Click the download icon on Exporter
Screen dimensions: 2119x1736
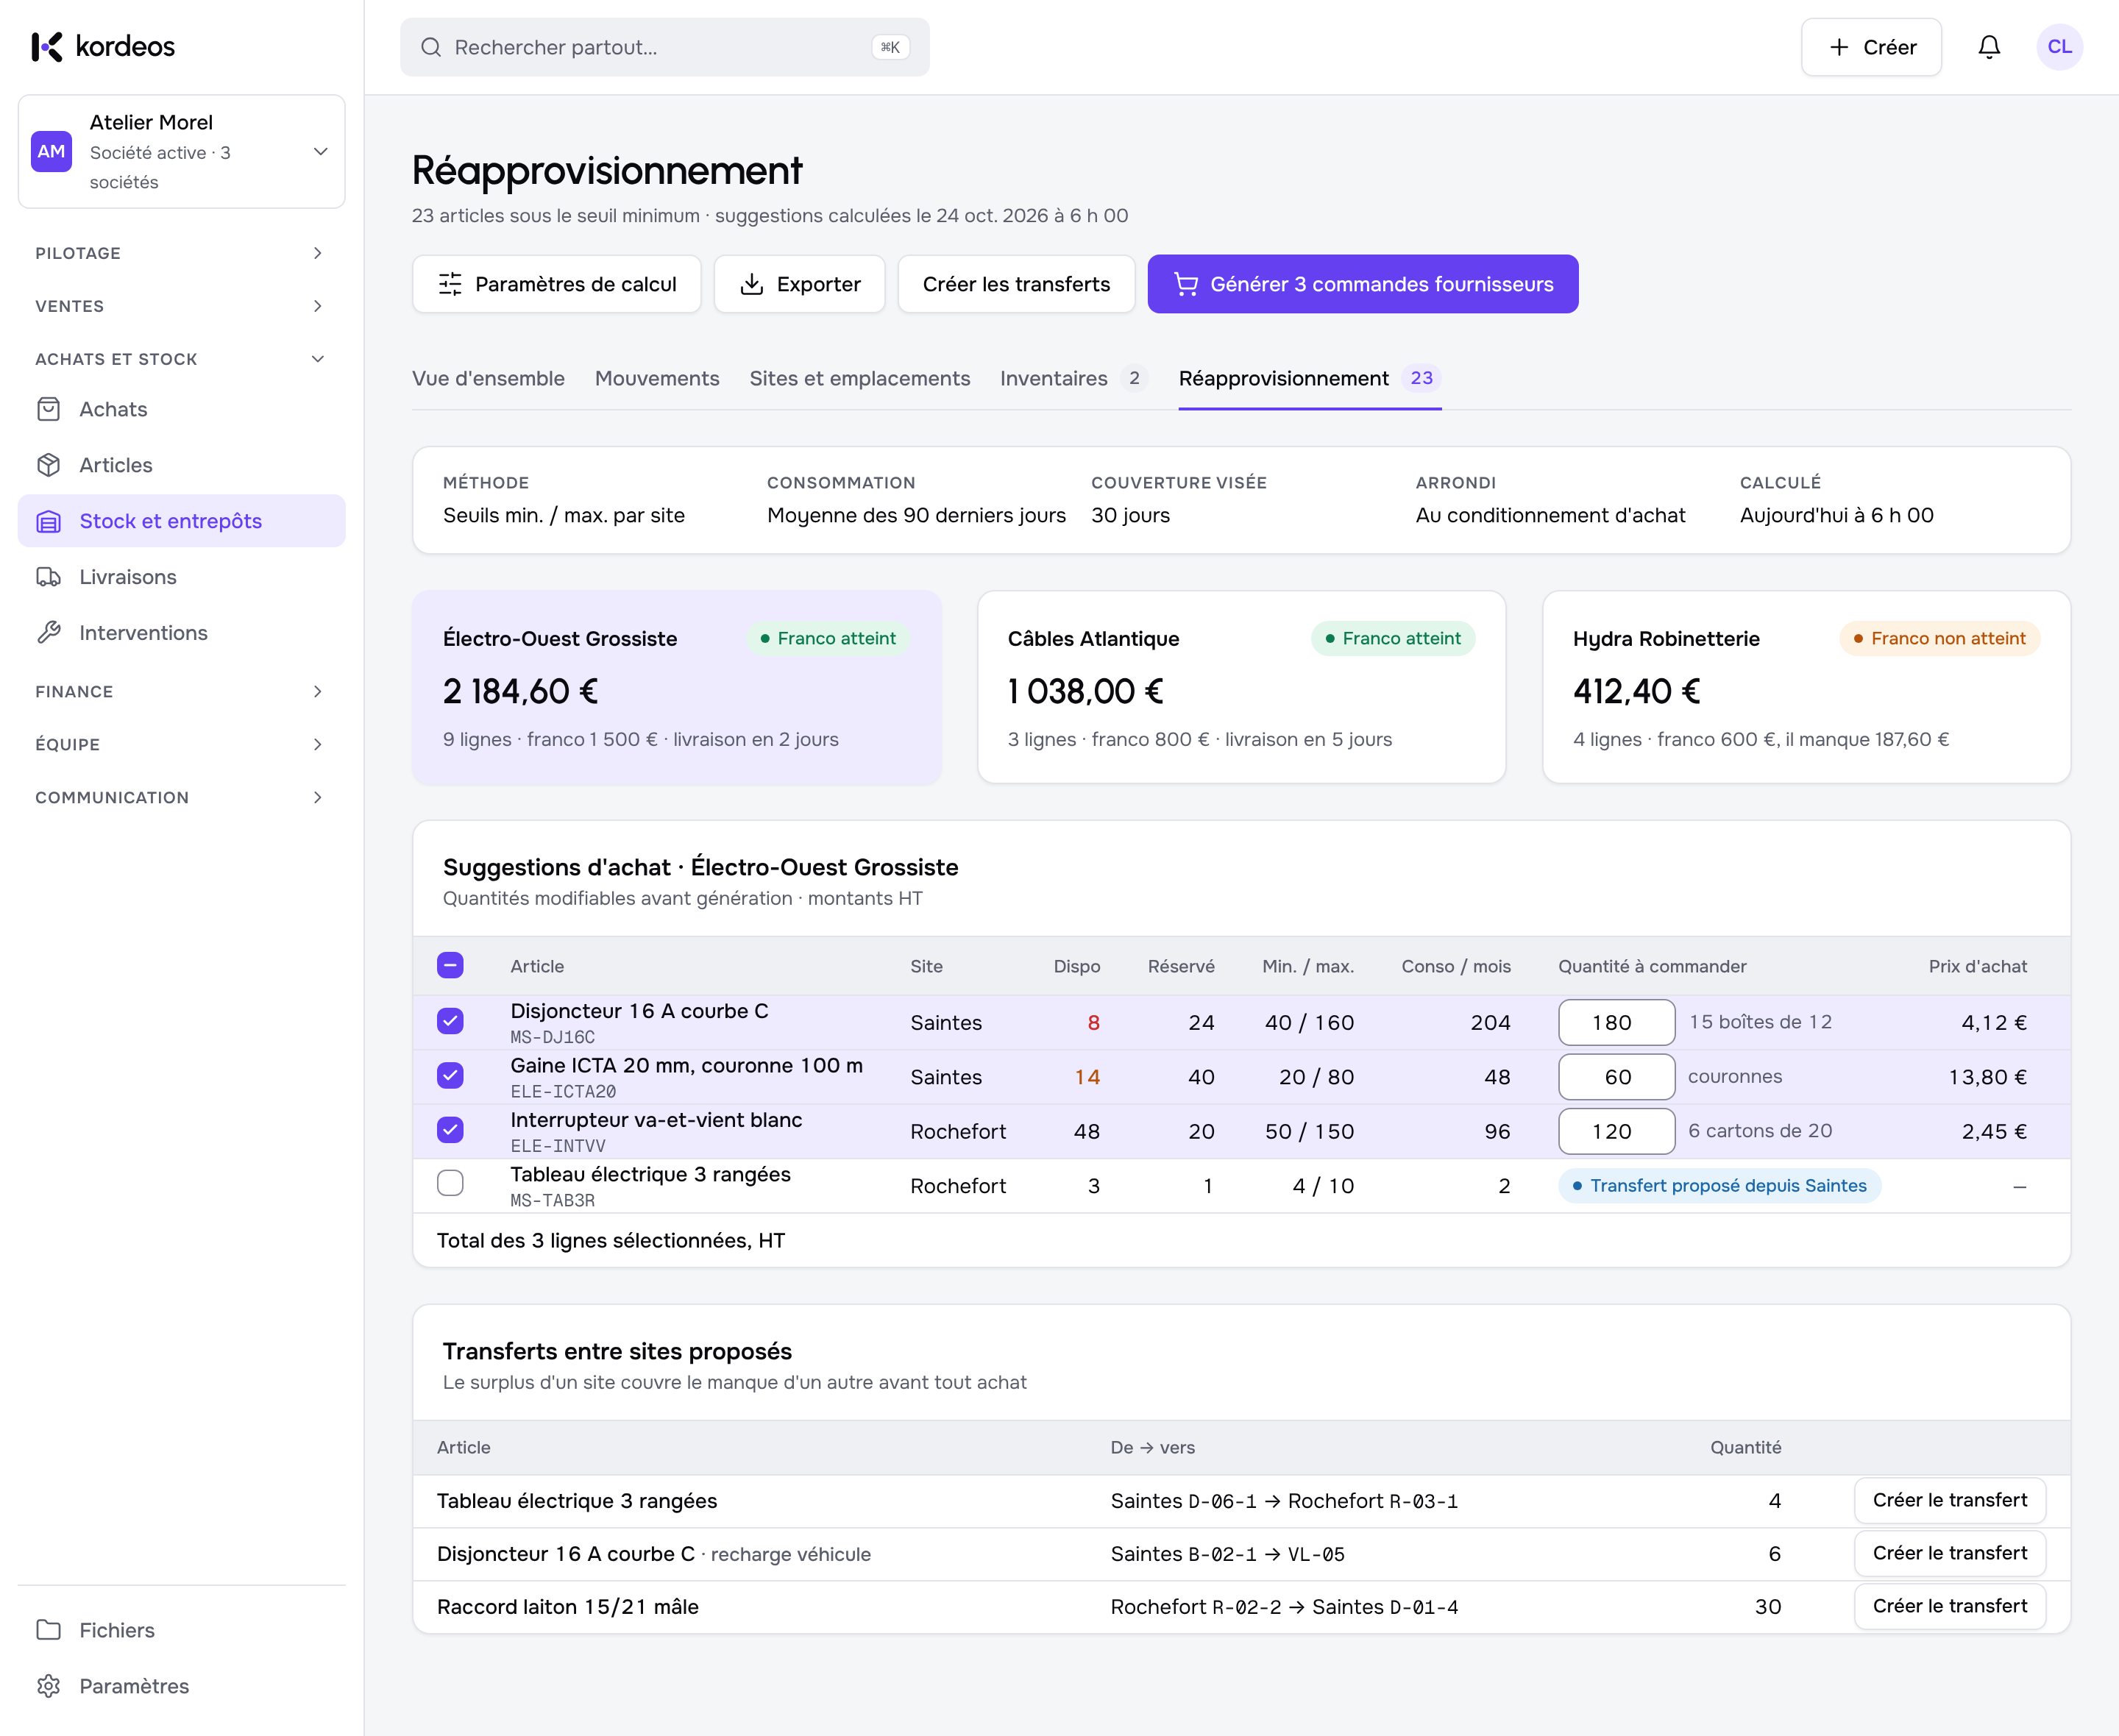coord(752,284)
